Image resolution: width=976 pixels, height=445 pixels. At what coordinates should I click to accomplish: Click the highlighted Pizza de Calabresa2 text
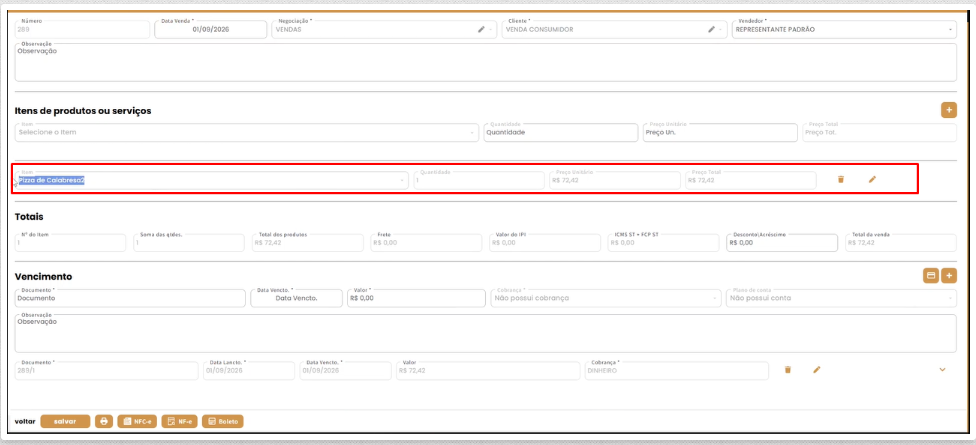click(51, 180)
